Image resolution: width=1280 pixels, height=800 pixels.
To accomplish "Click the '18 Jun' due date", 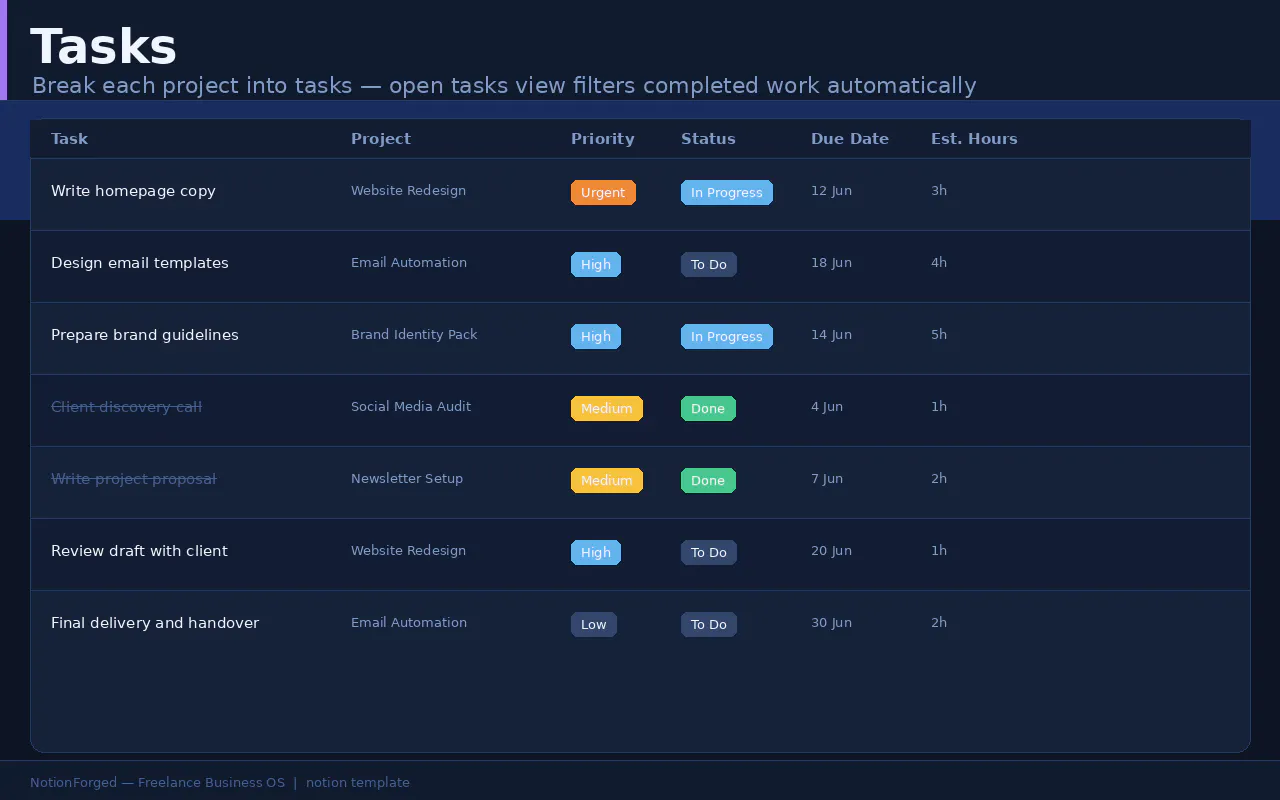I will point(831,263).
